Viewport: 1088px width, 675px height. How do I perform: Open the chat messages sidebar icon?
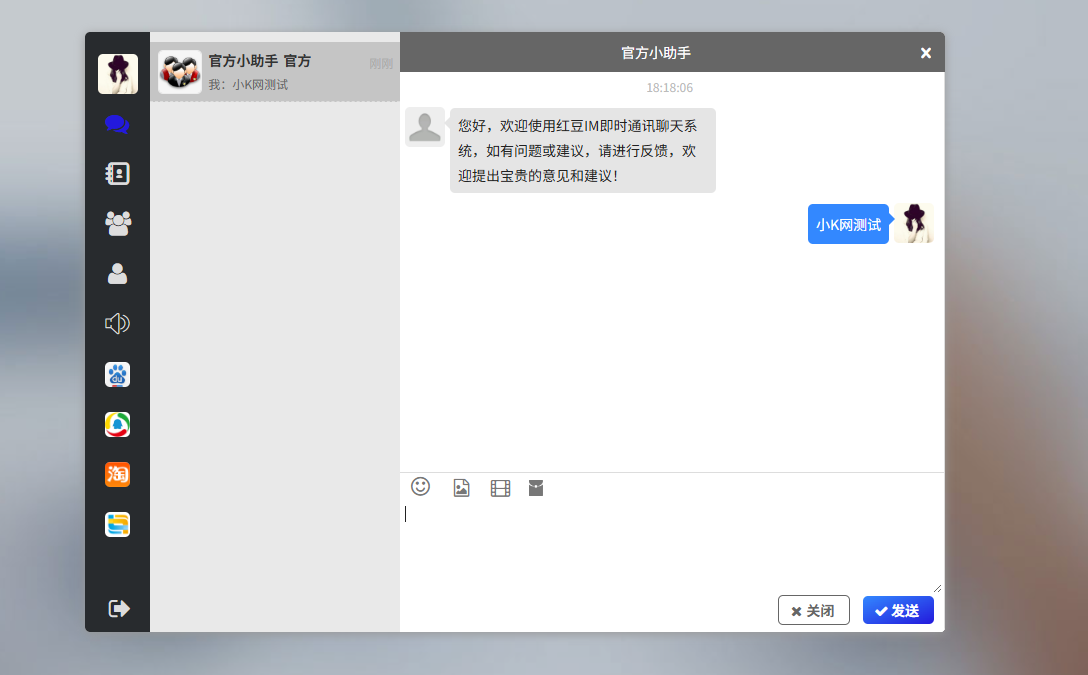(117, 125)
